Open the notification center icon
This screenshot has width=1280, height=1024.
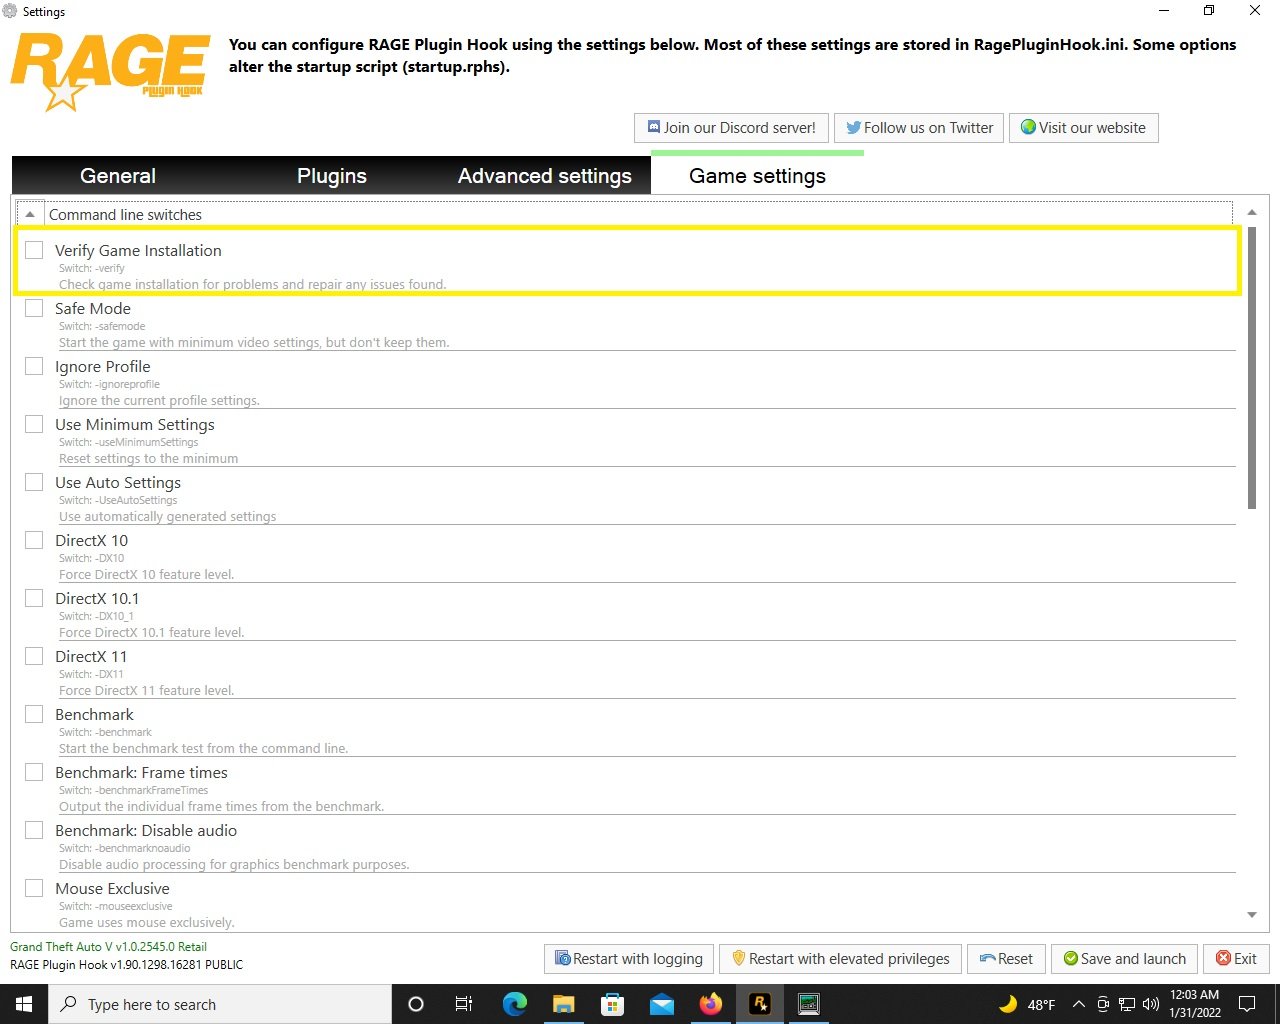click(1247, 1004)
